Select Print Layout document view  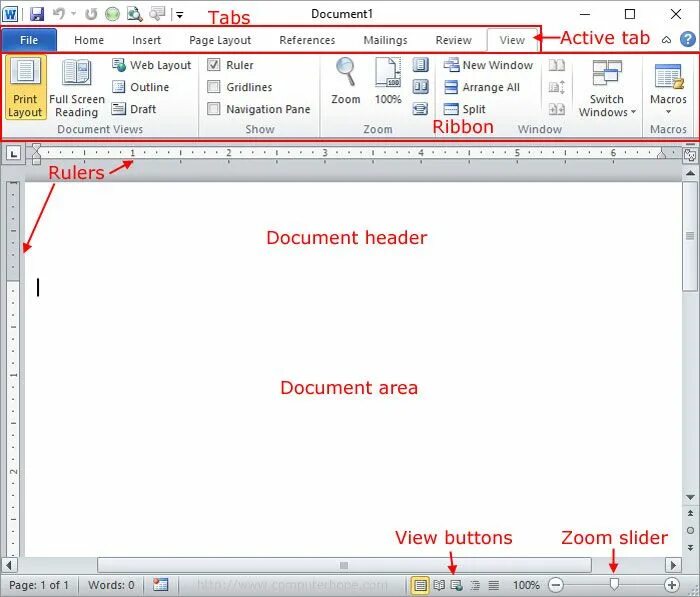[x=25, y=88]
